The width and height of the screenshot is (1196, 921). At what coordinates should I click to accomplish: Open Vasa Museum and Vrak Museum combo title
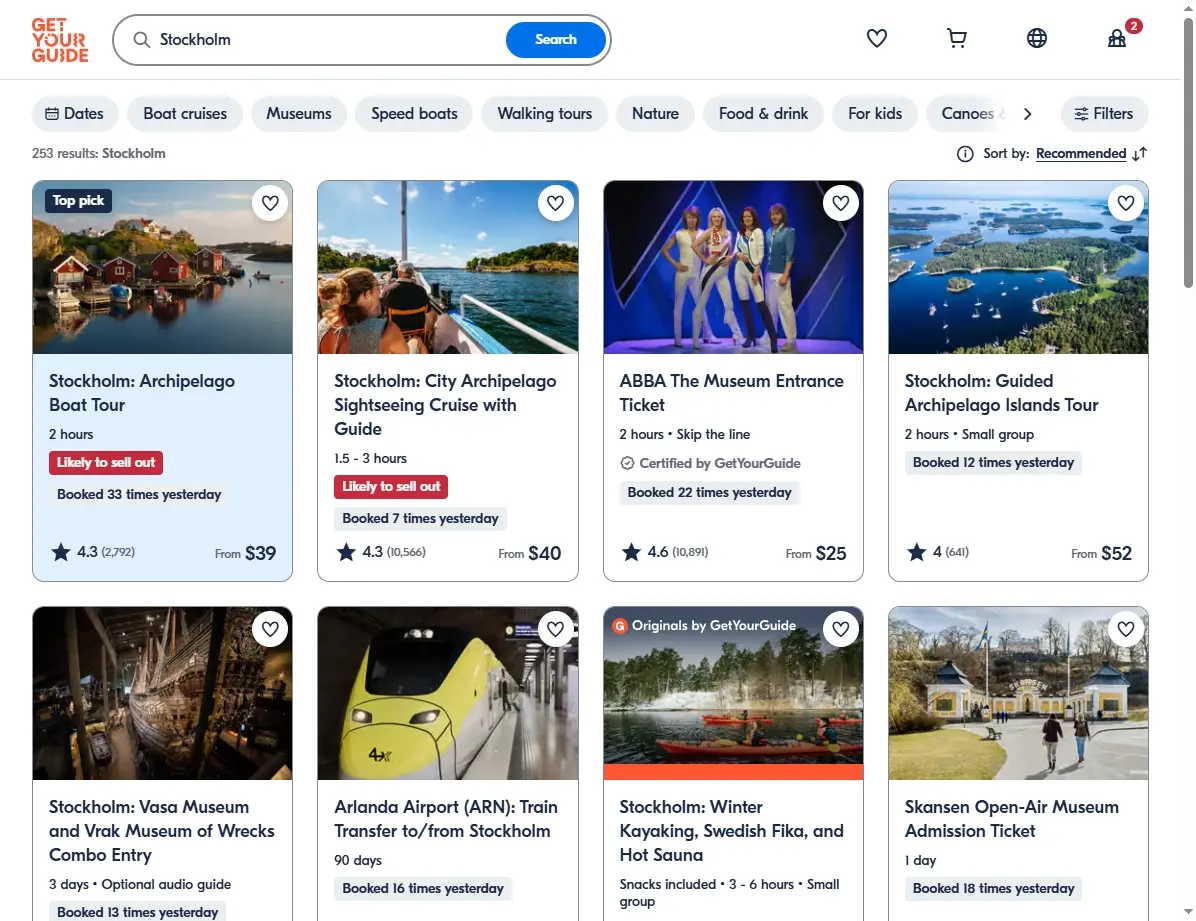[x=162, y=831]
